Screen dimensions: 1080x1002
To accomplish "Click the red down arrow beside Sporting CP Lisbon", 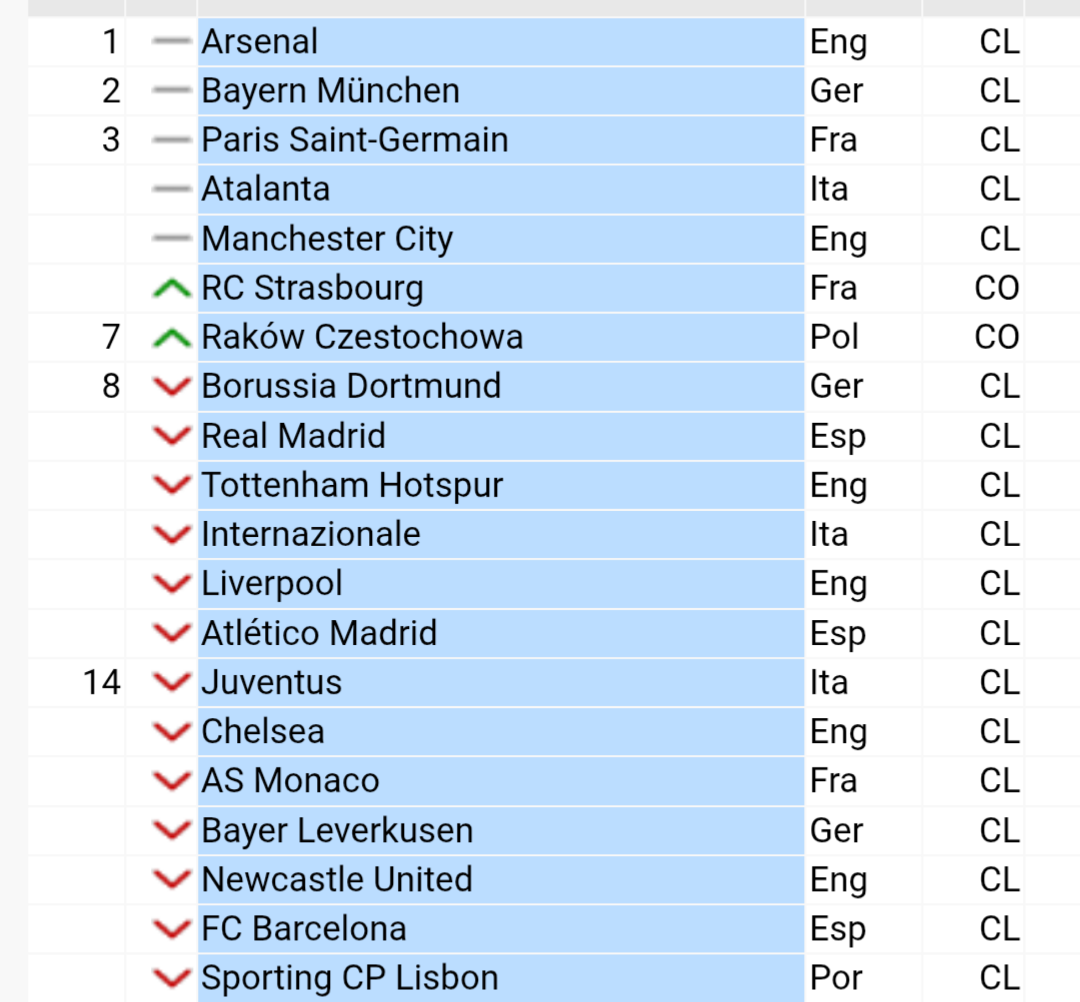I will pyautogui.click(x=172, y=977).
